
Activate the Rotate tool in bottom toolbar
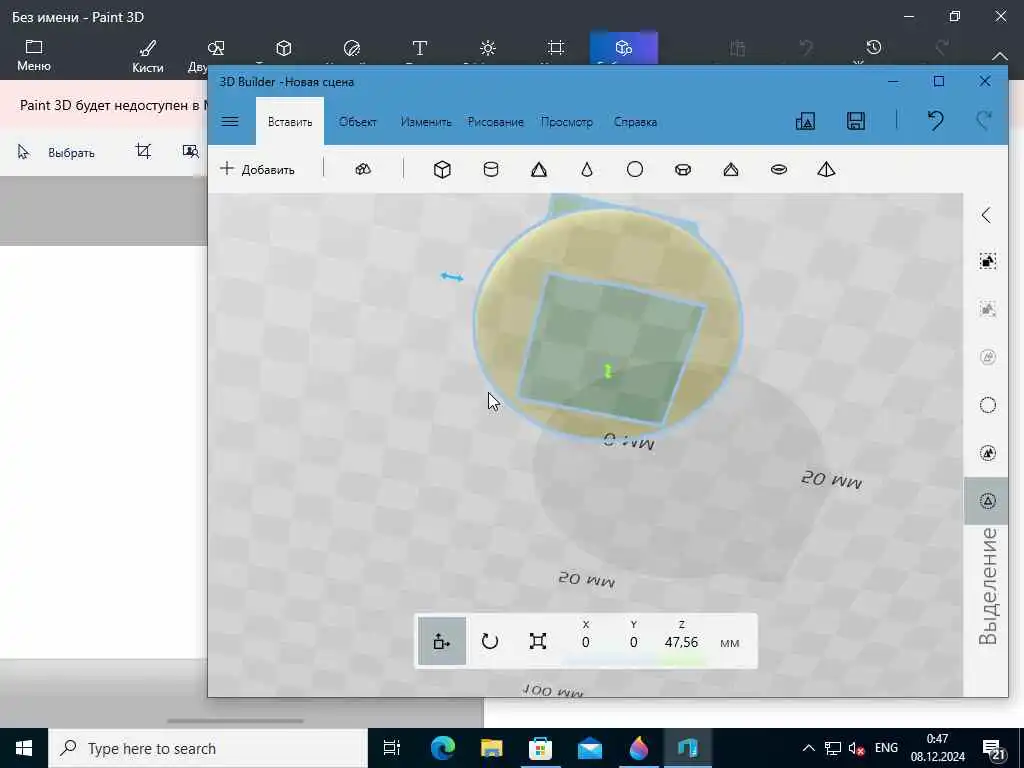490,641
